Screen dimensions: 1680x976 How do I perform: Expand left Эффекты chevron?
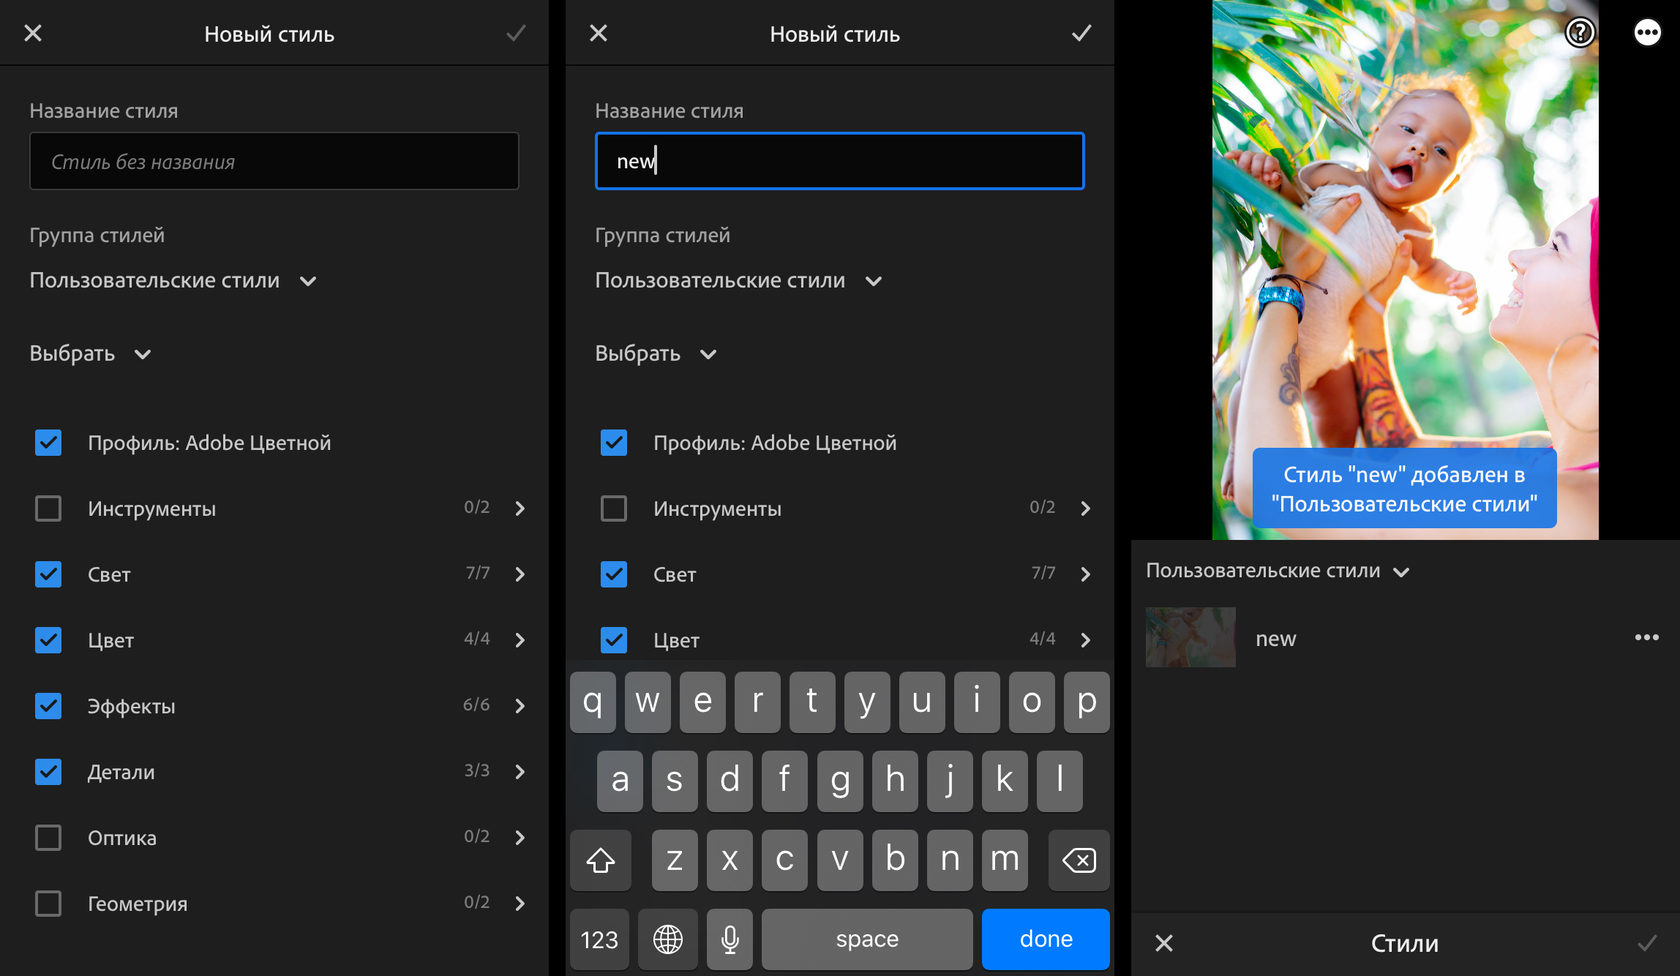tap(520, 706)
